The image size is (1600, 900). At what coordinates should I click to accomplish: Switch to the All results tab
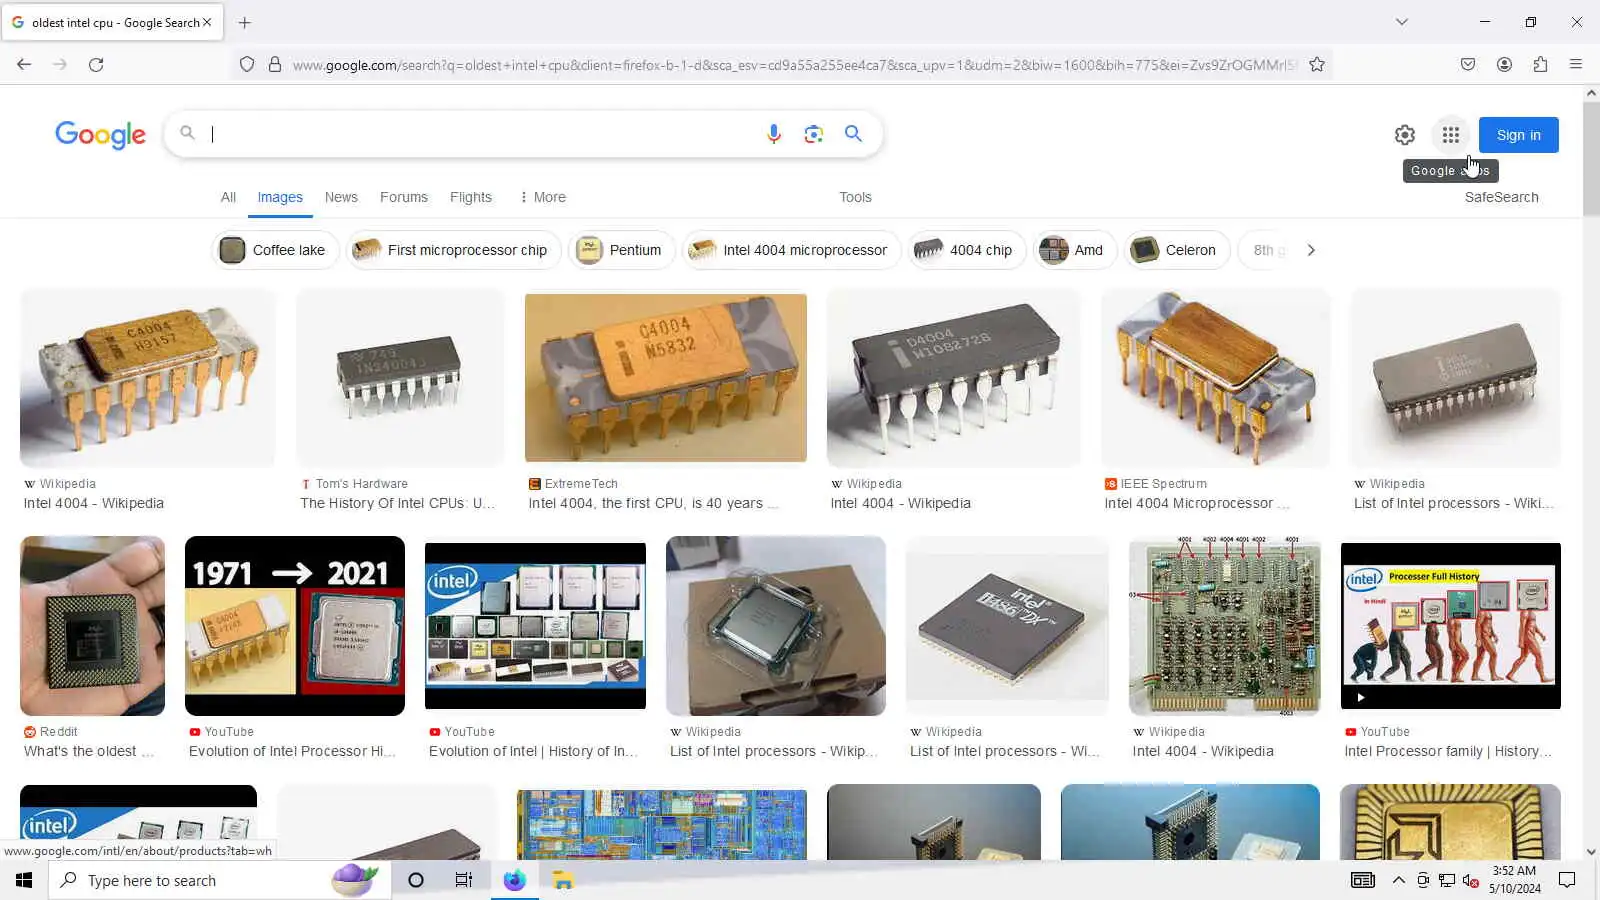pos(228,197)
